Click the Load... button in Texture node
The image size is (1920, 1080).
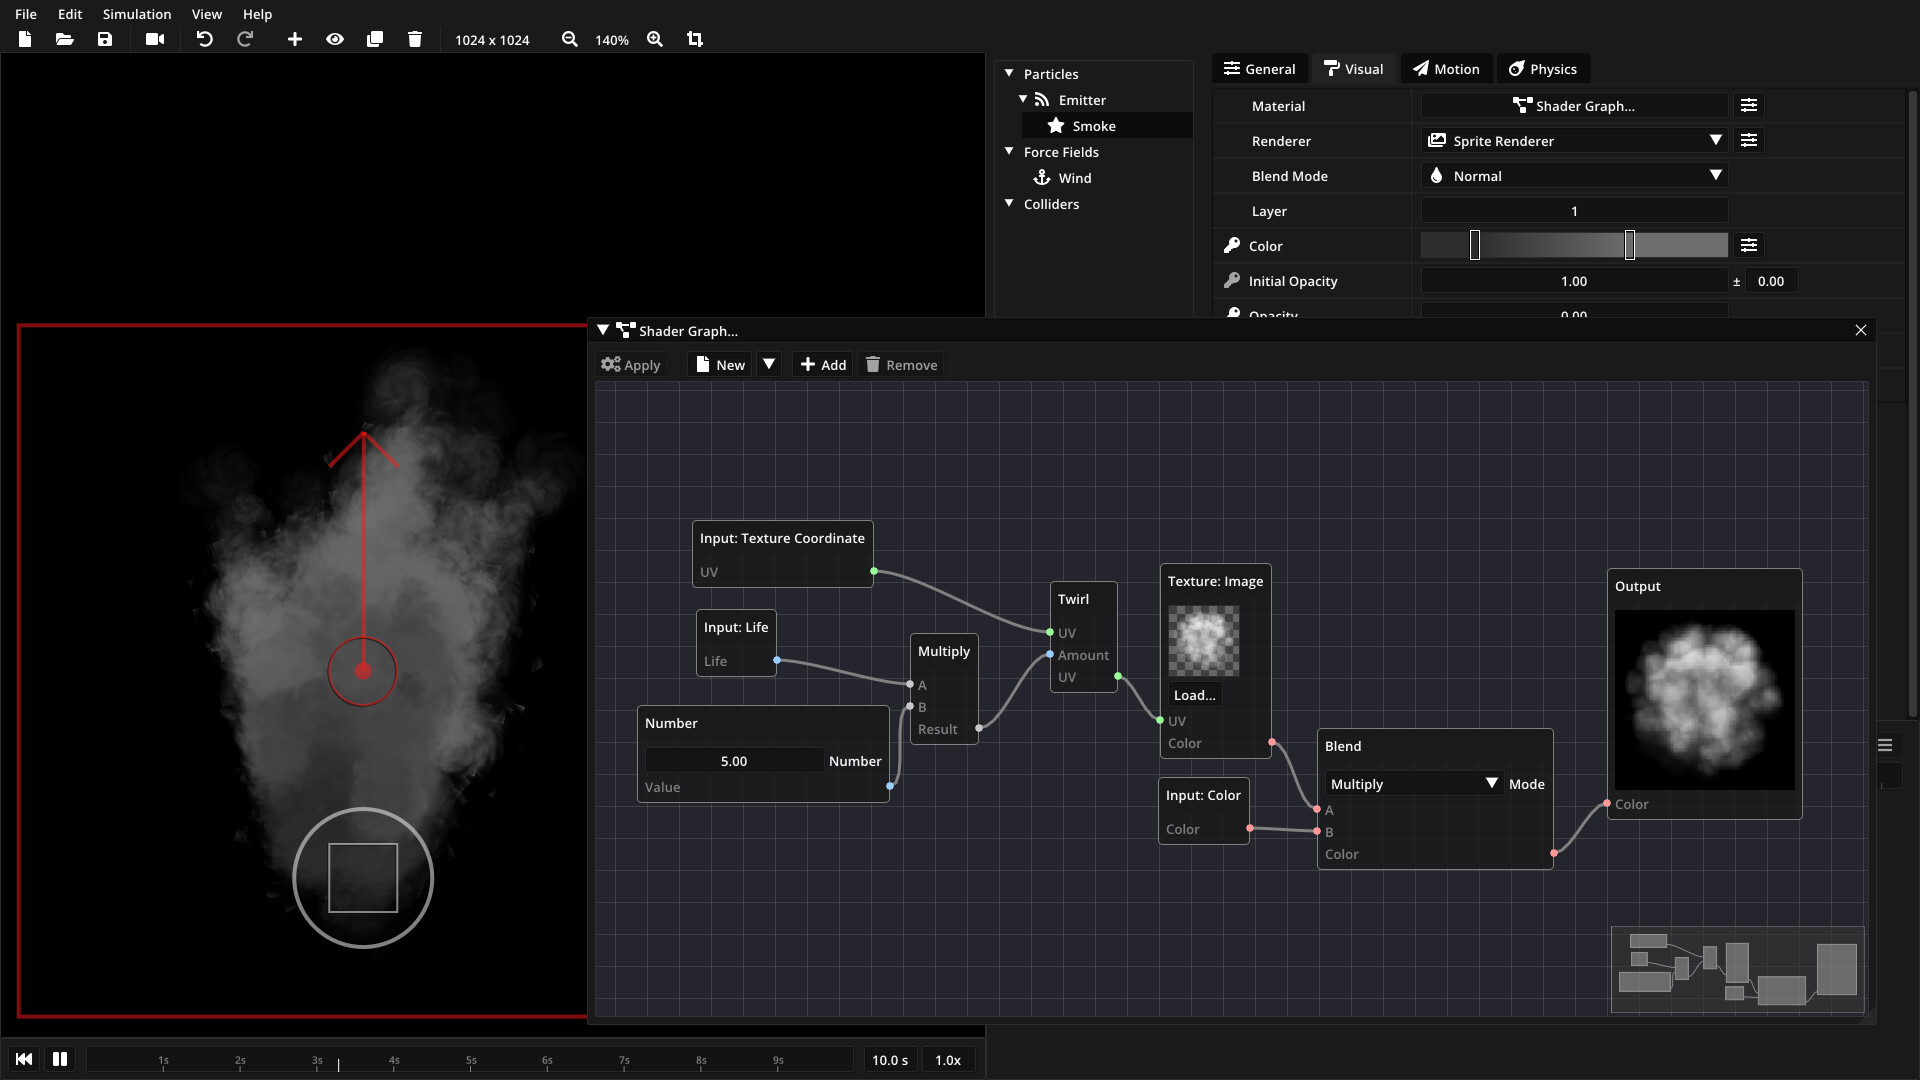[1195, 695]
